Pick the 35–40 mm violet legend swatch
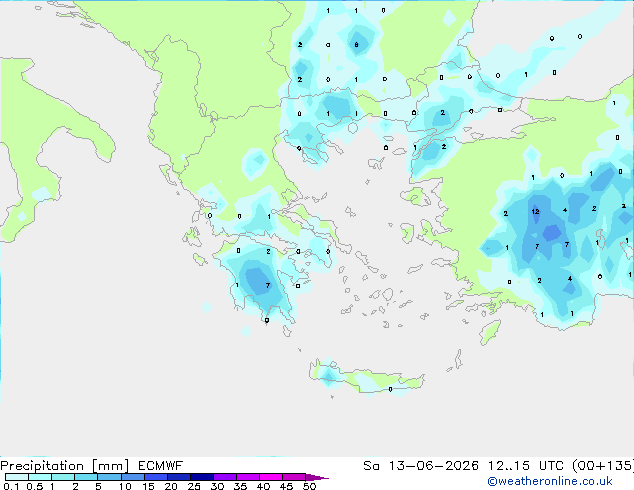Screen dimensions: 634x490 point(248,477)
